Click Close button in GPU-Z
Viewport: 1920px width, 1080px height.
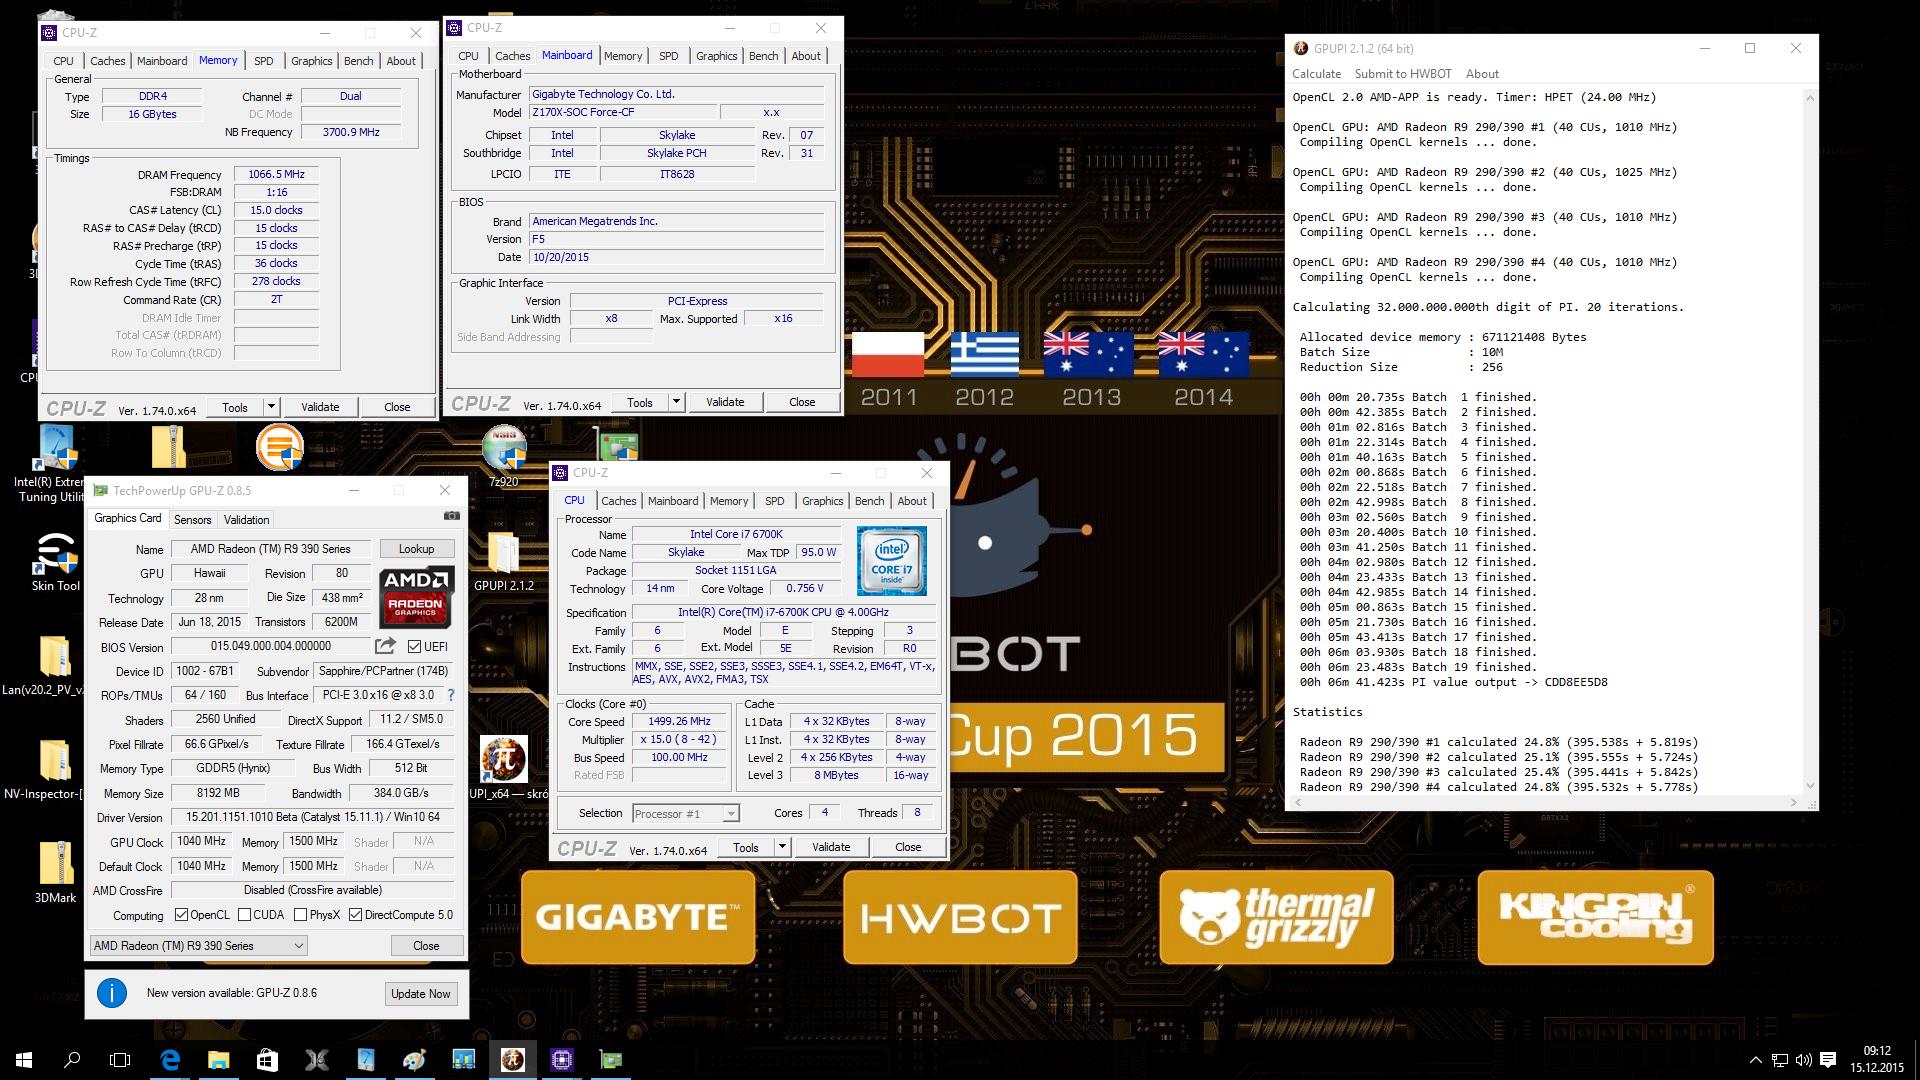[426, 945]
